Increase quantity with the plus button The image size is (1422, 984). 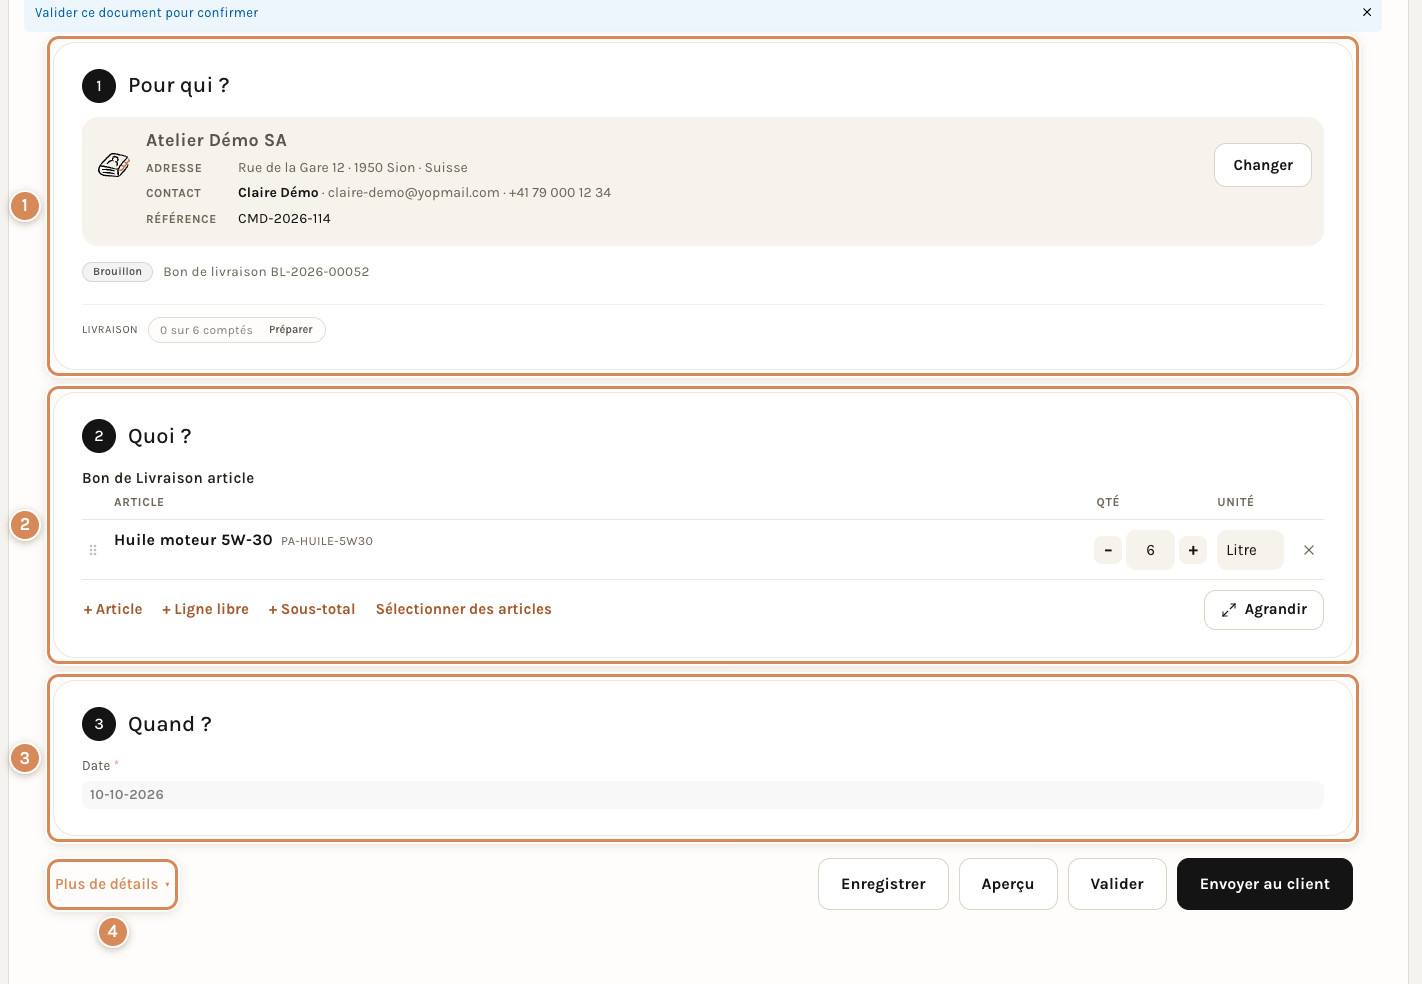click(1193, 550)
